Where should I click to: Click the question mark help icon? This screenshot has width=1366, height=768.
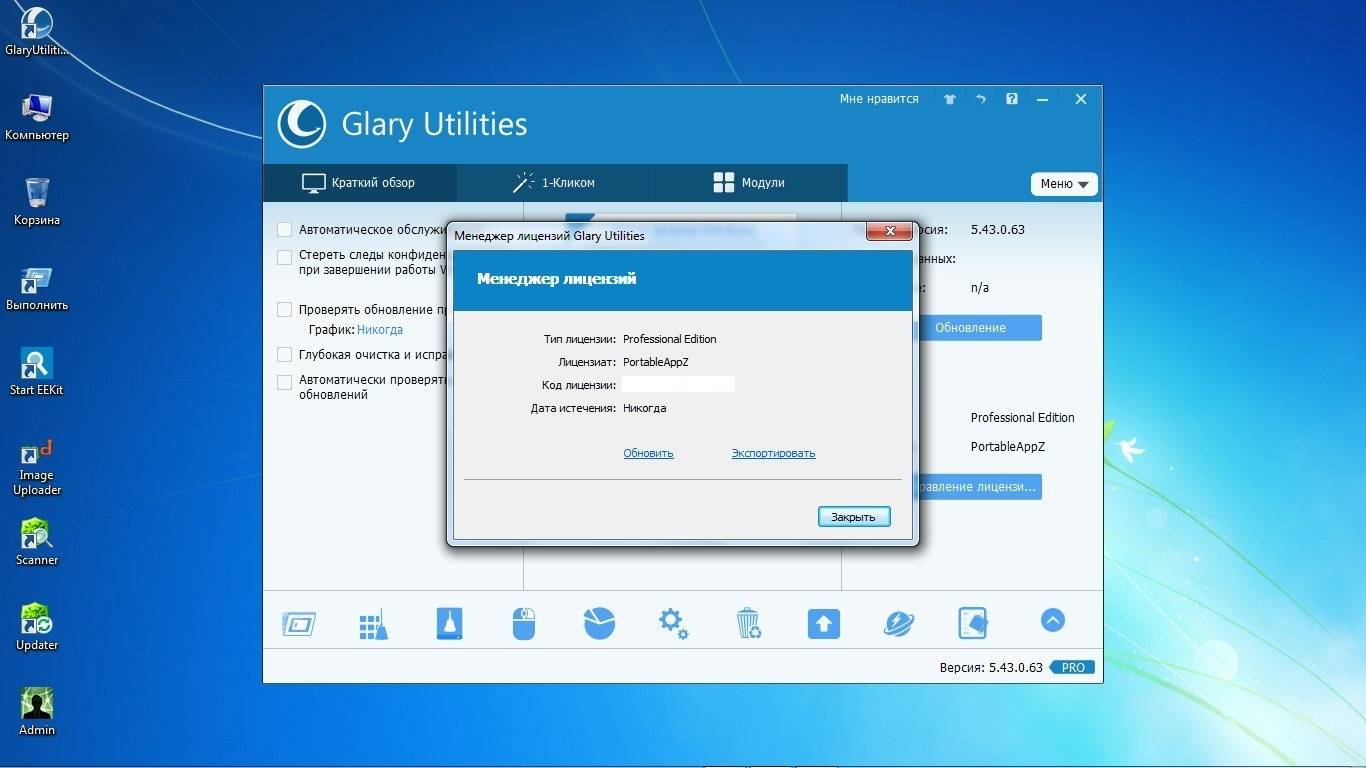(1012, 100)
